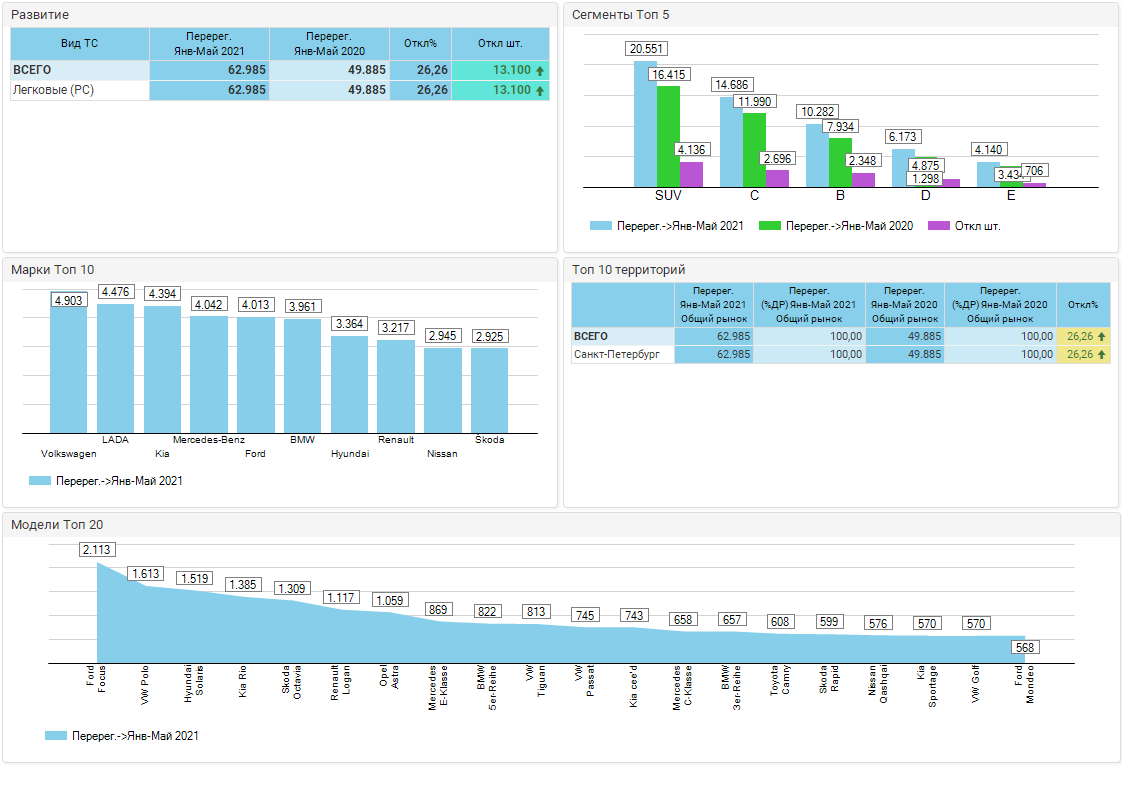This screenshot has width=1122, height=793.
Task: Click the 2.113 Ford Focus data label
Action: coord(97,549)
